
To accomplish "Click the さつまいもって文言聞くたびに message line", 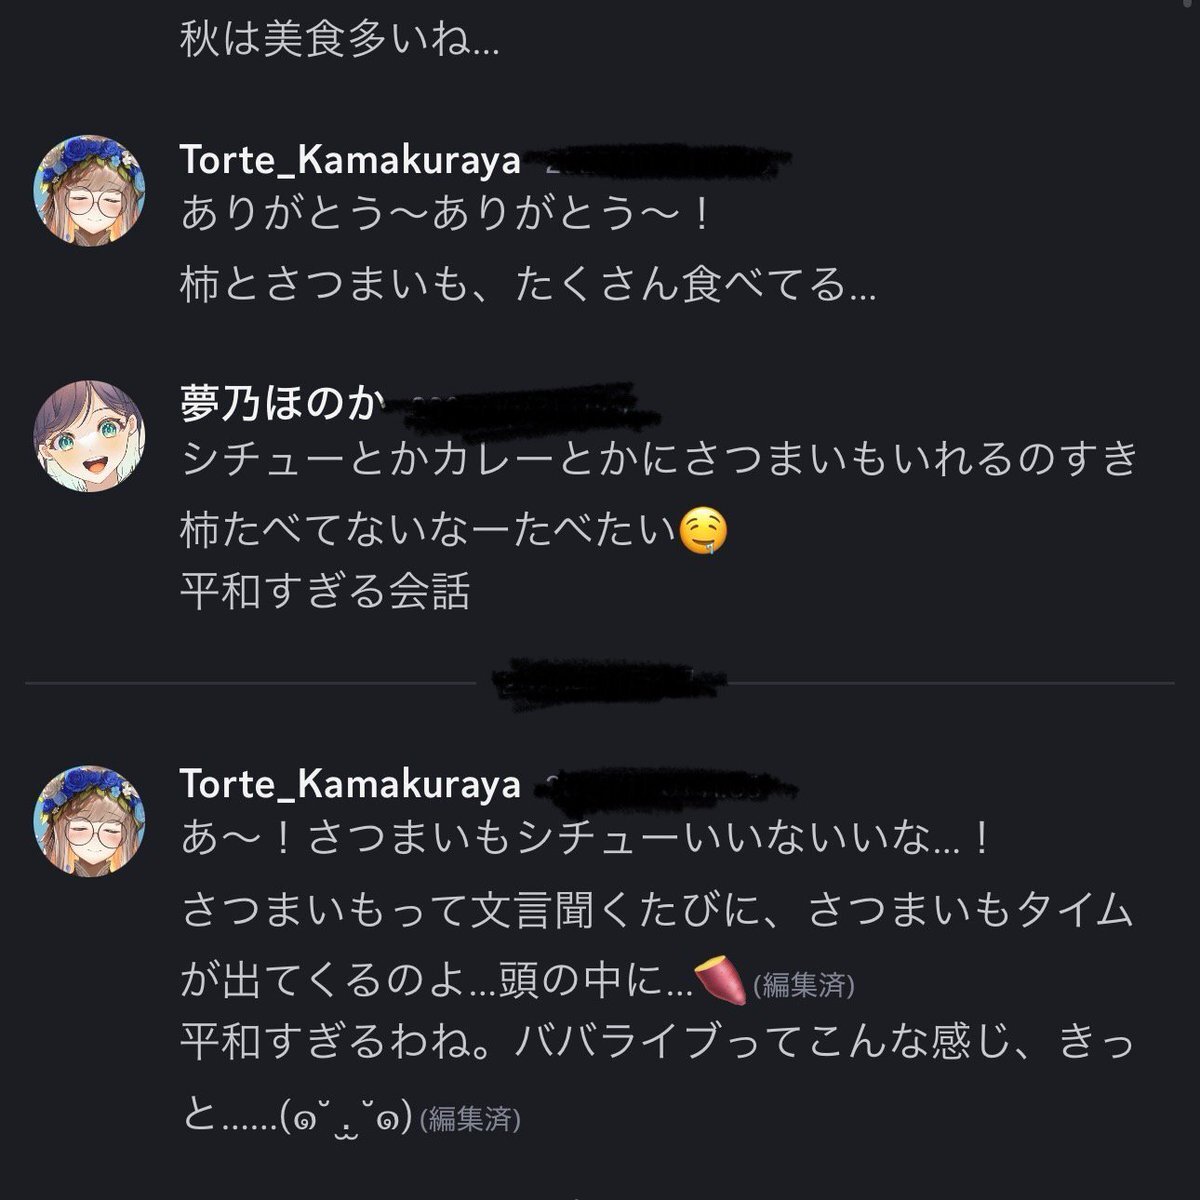I will pos(657,911).
